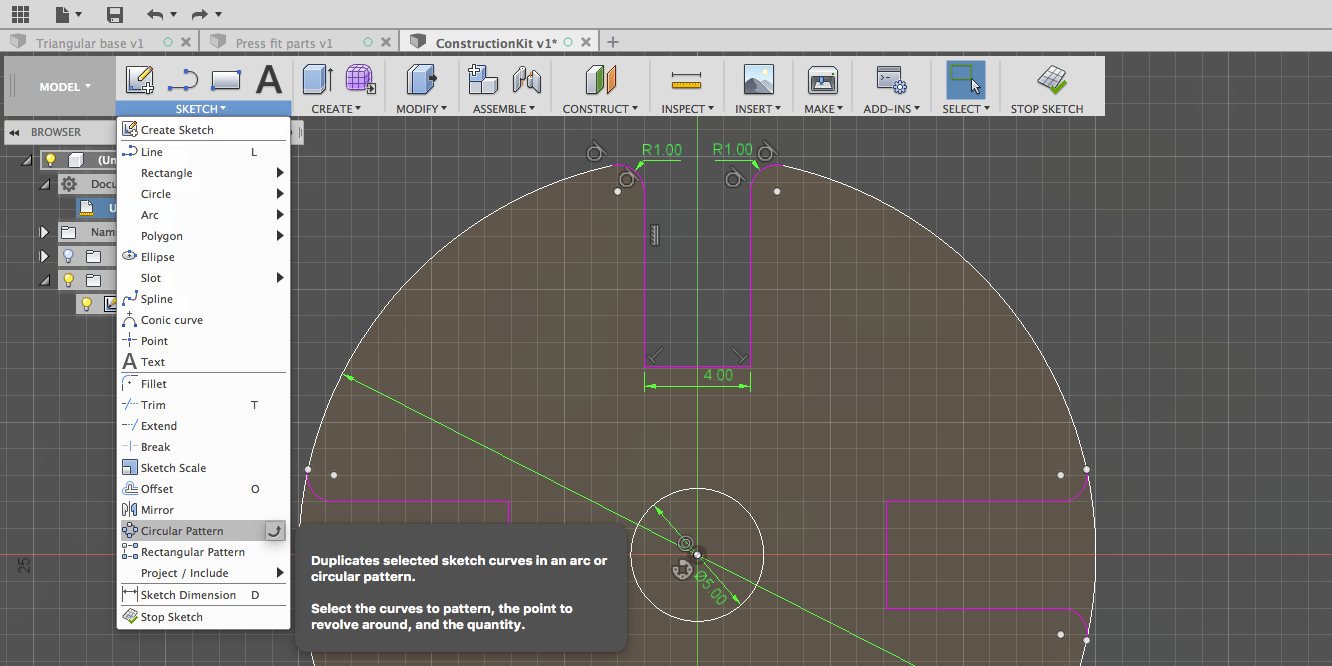Screen dimensions: 1332x666
Task: Expand the Arc submenu
Action: tap(280, 215)
